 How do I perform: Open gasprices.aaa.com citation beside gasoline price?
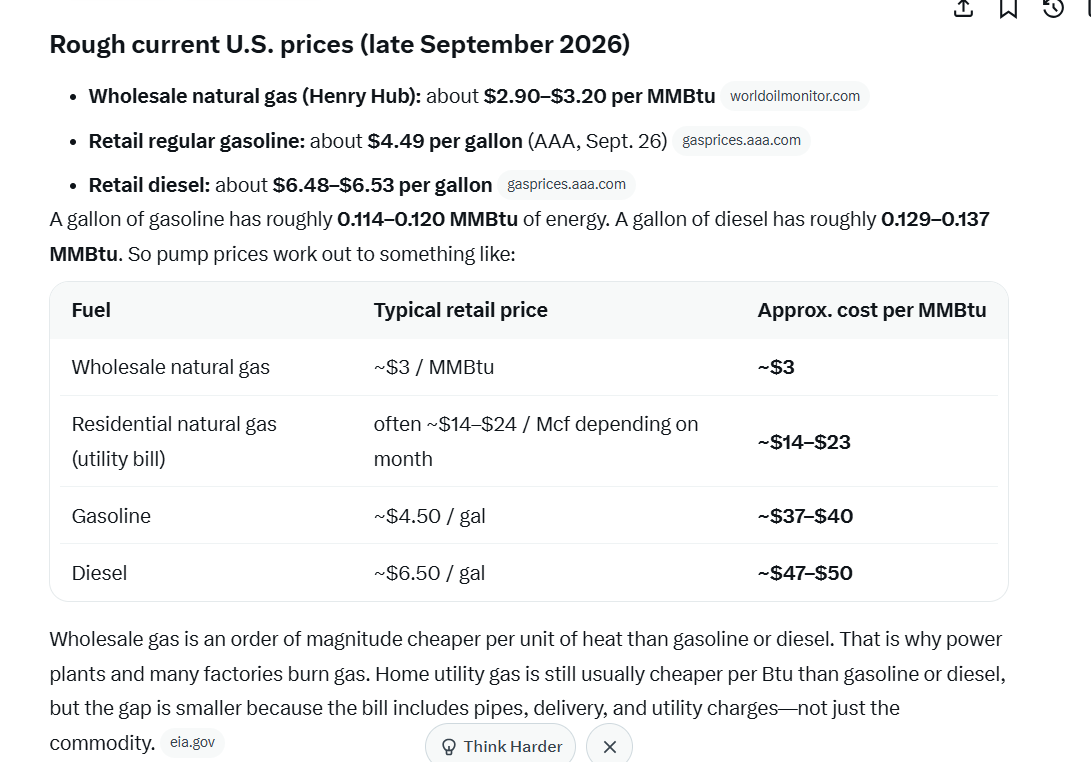click(x=741, y=140)
